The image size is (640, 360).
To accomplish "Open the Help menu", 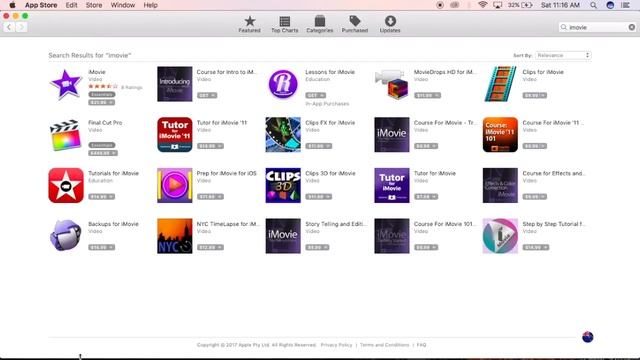I will pyautogui.click(x=151, y=5).
